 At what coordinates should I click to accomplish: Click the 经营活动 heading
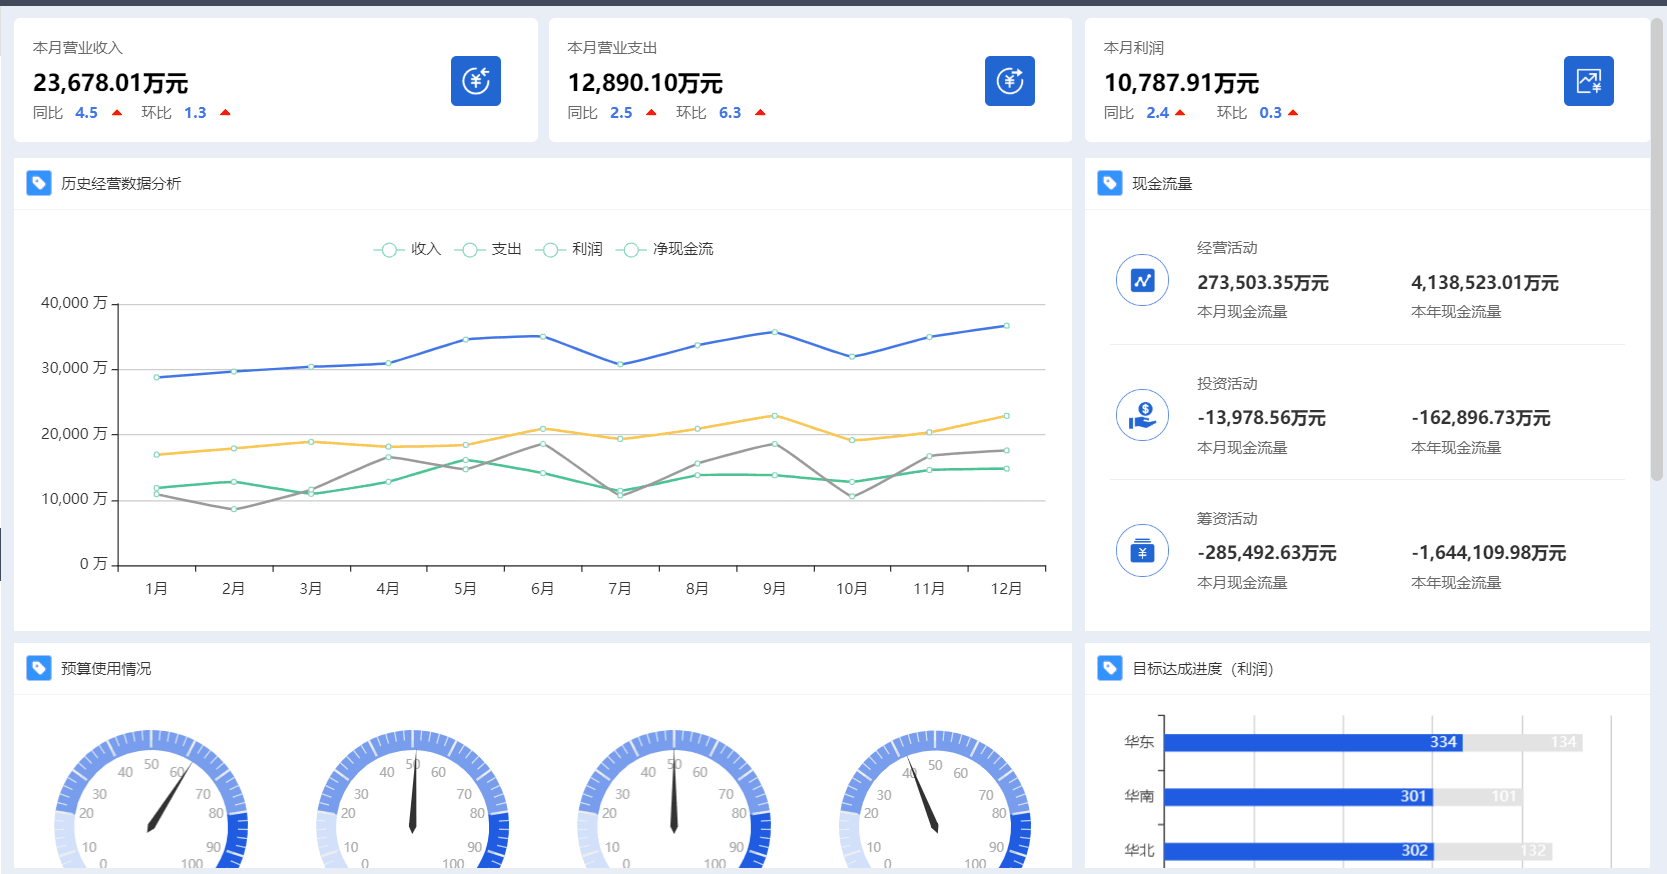(x=1227, y=247)
